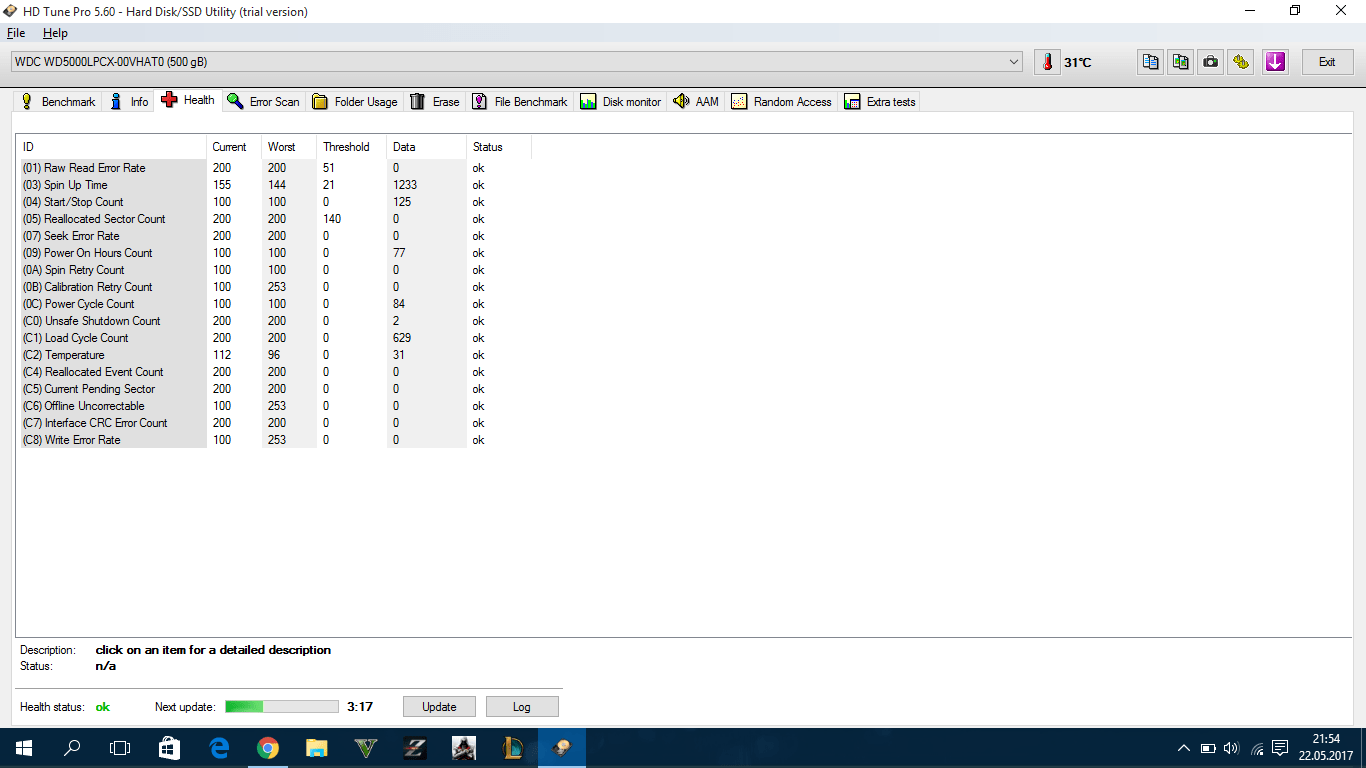Screen dimensions: 1366x768
Task: Open the Disk monitor tab
Action: coord(621,102)
